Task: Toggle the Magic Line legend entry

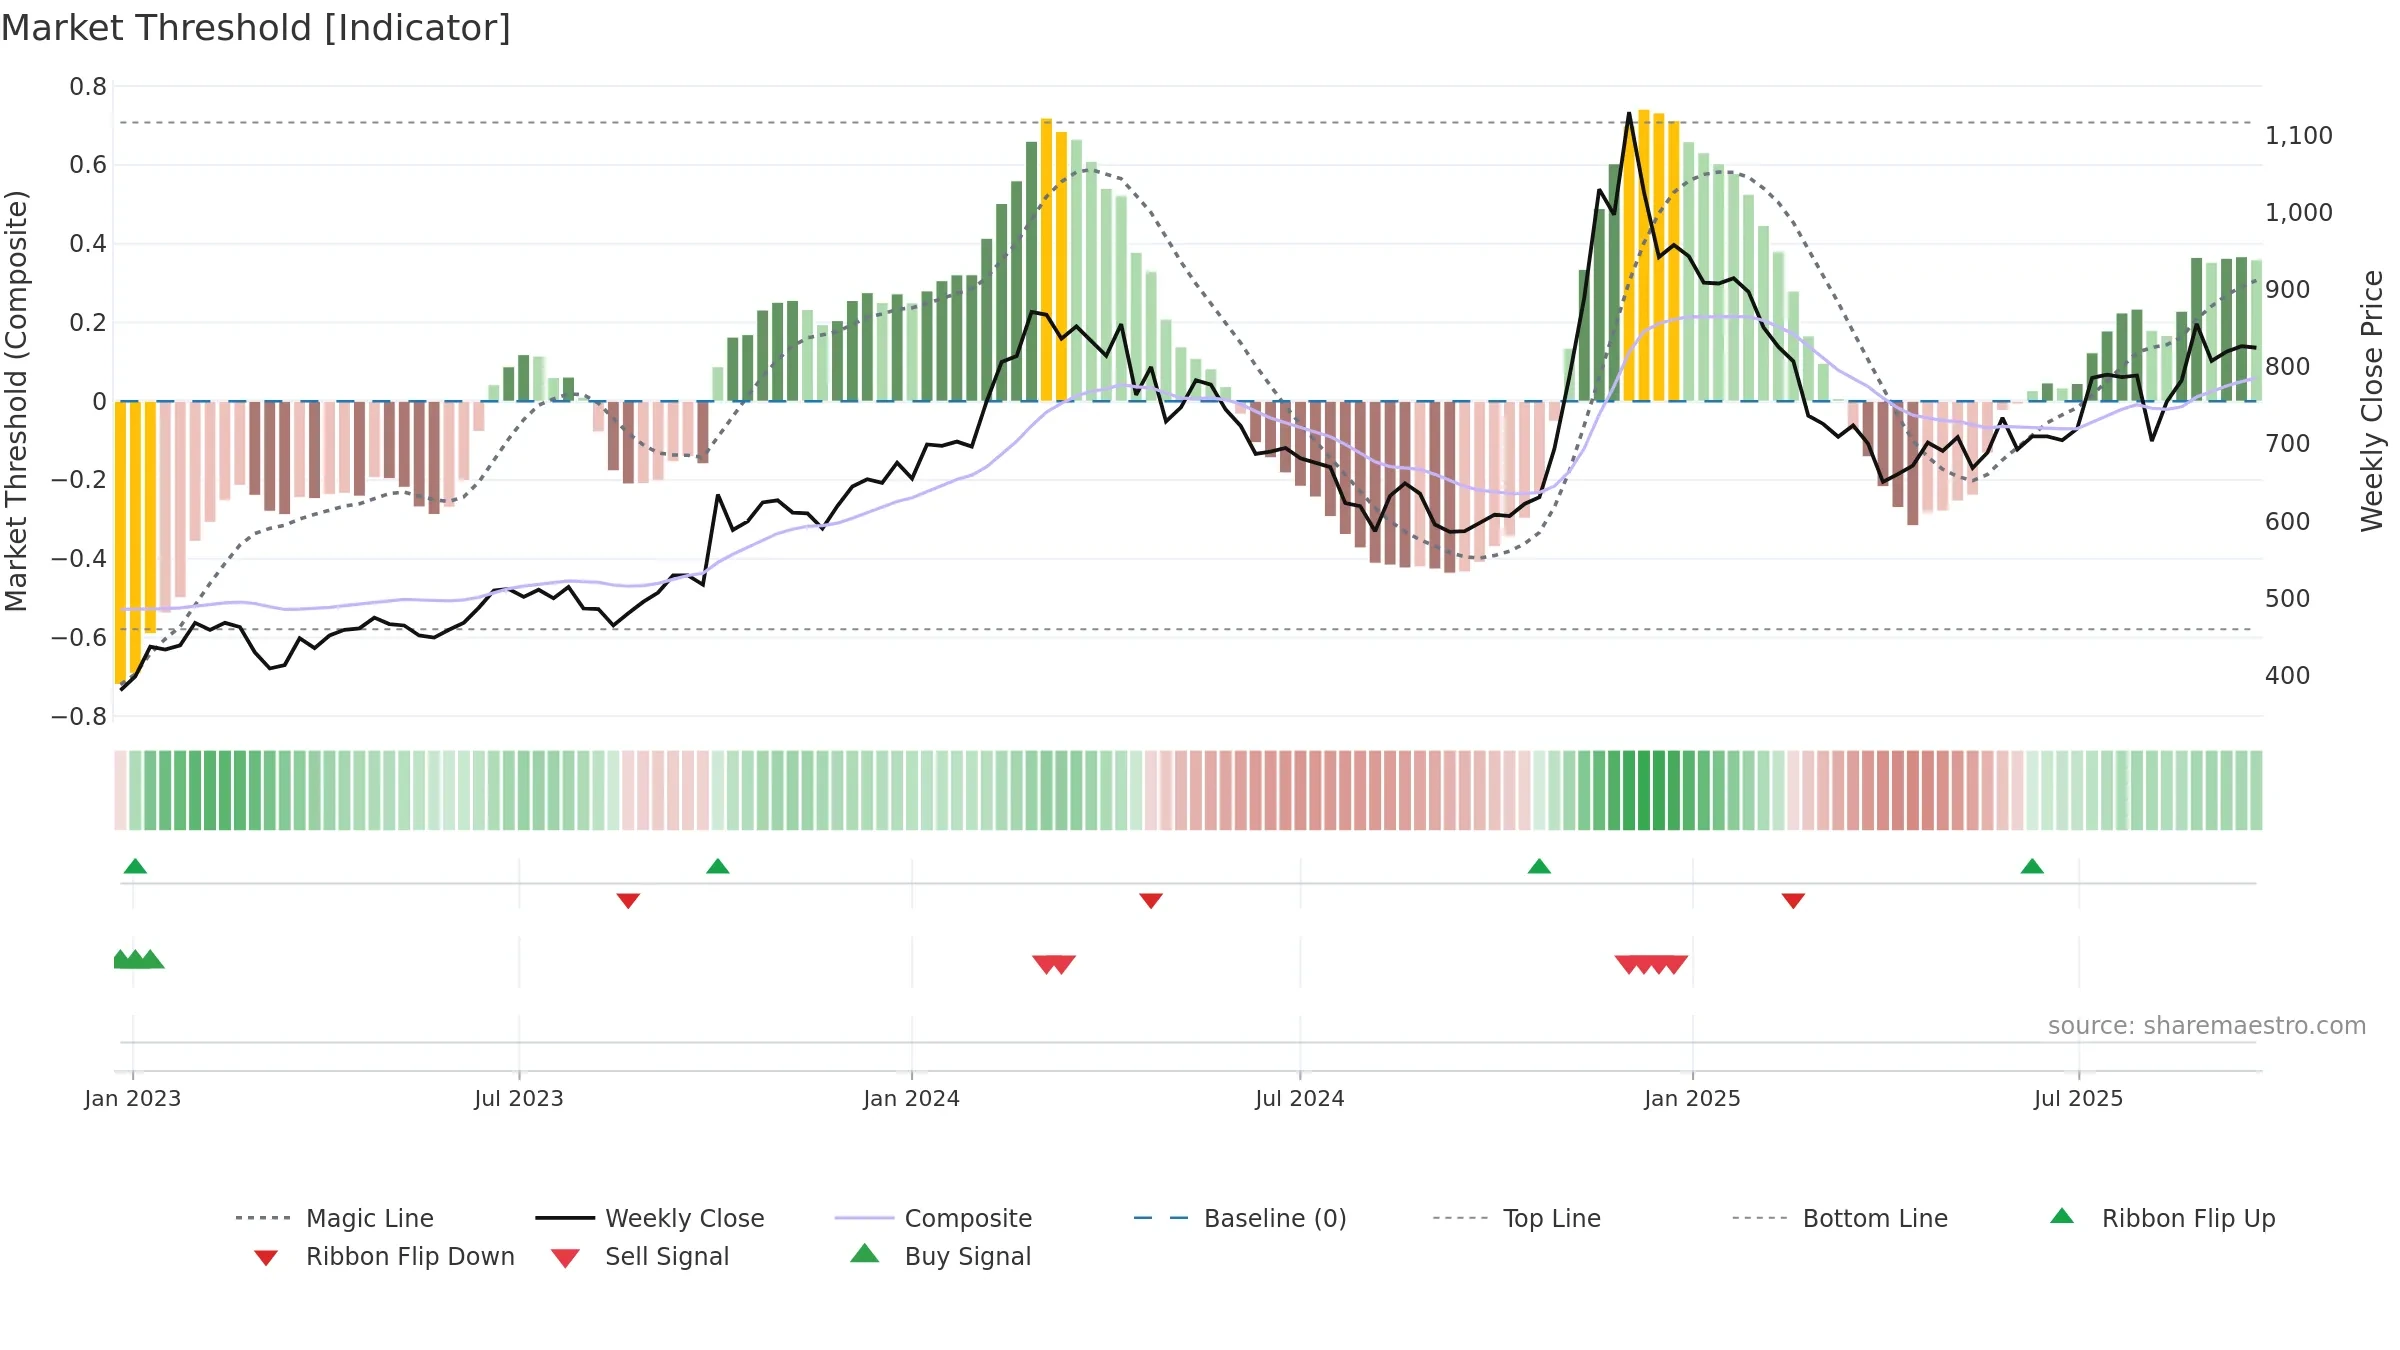Action: pyautogui.click(x=335, y=1218)
